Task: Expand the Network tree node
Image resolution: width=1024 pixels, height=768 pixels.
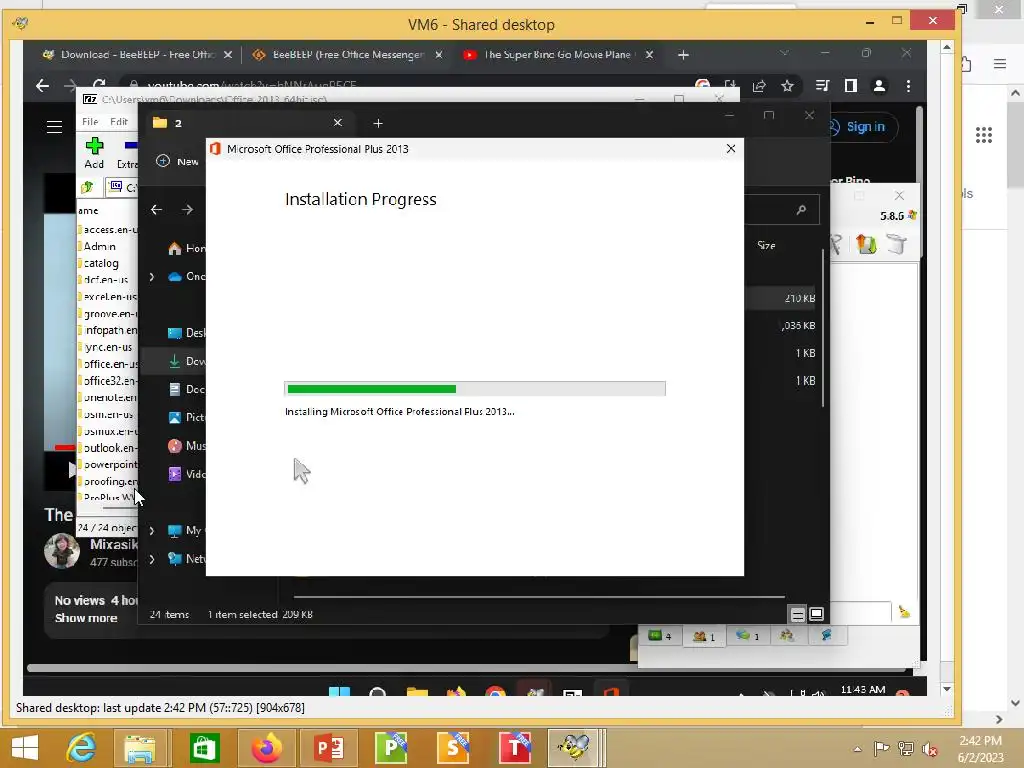Action: point(152,559)
